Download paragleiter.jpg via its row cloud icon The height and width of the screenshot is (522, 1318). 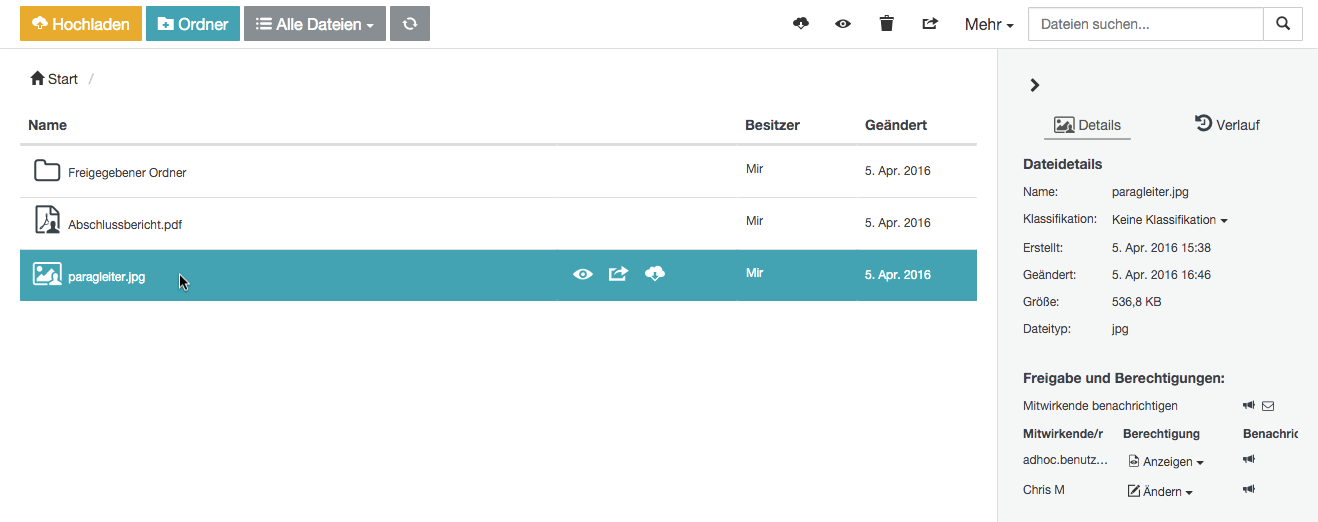pos(655,273)
